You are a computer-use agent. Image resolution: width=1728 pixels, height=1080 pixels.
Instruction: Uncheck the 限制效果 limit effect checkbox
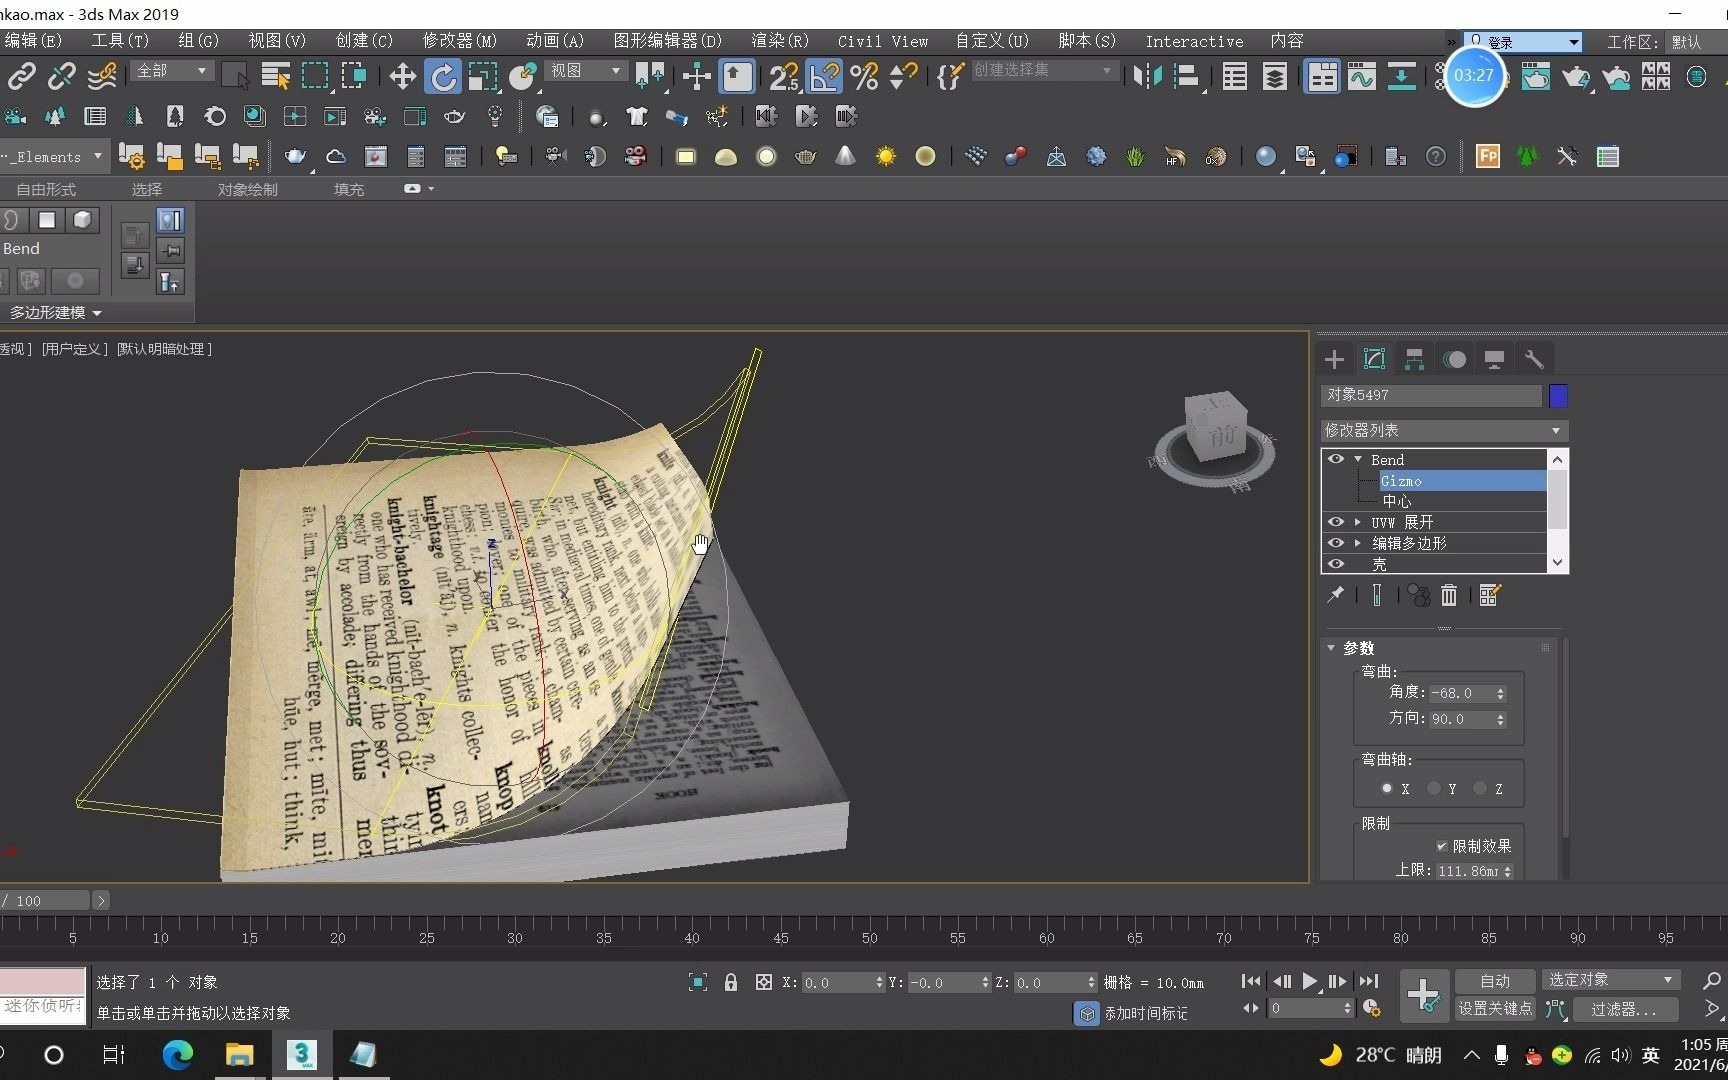click(1441, 846)
